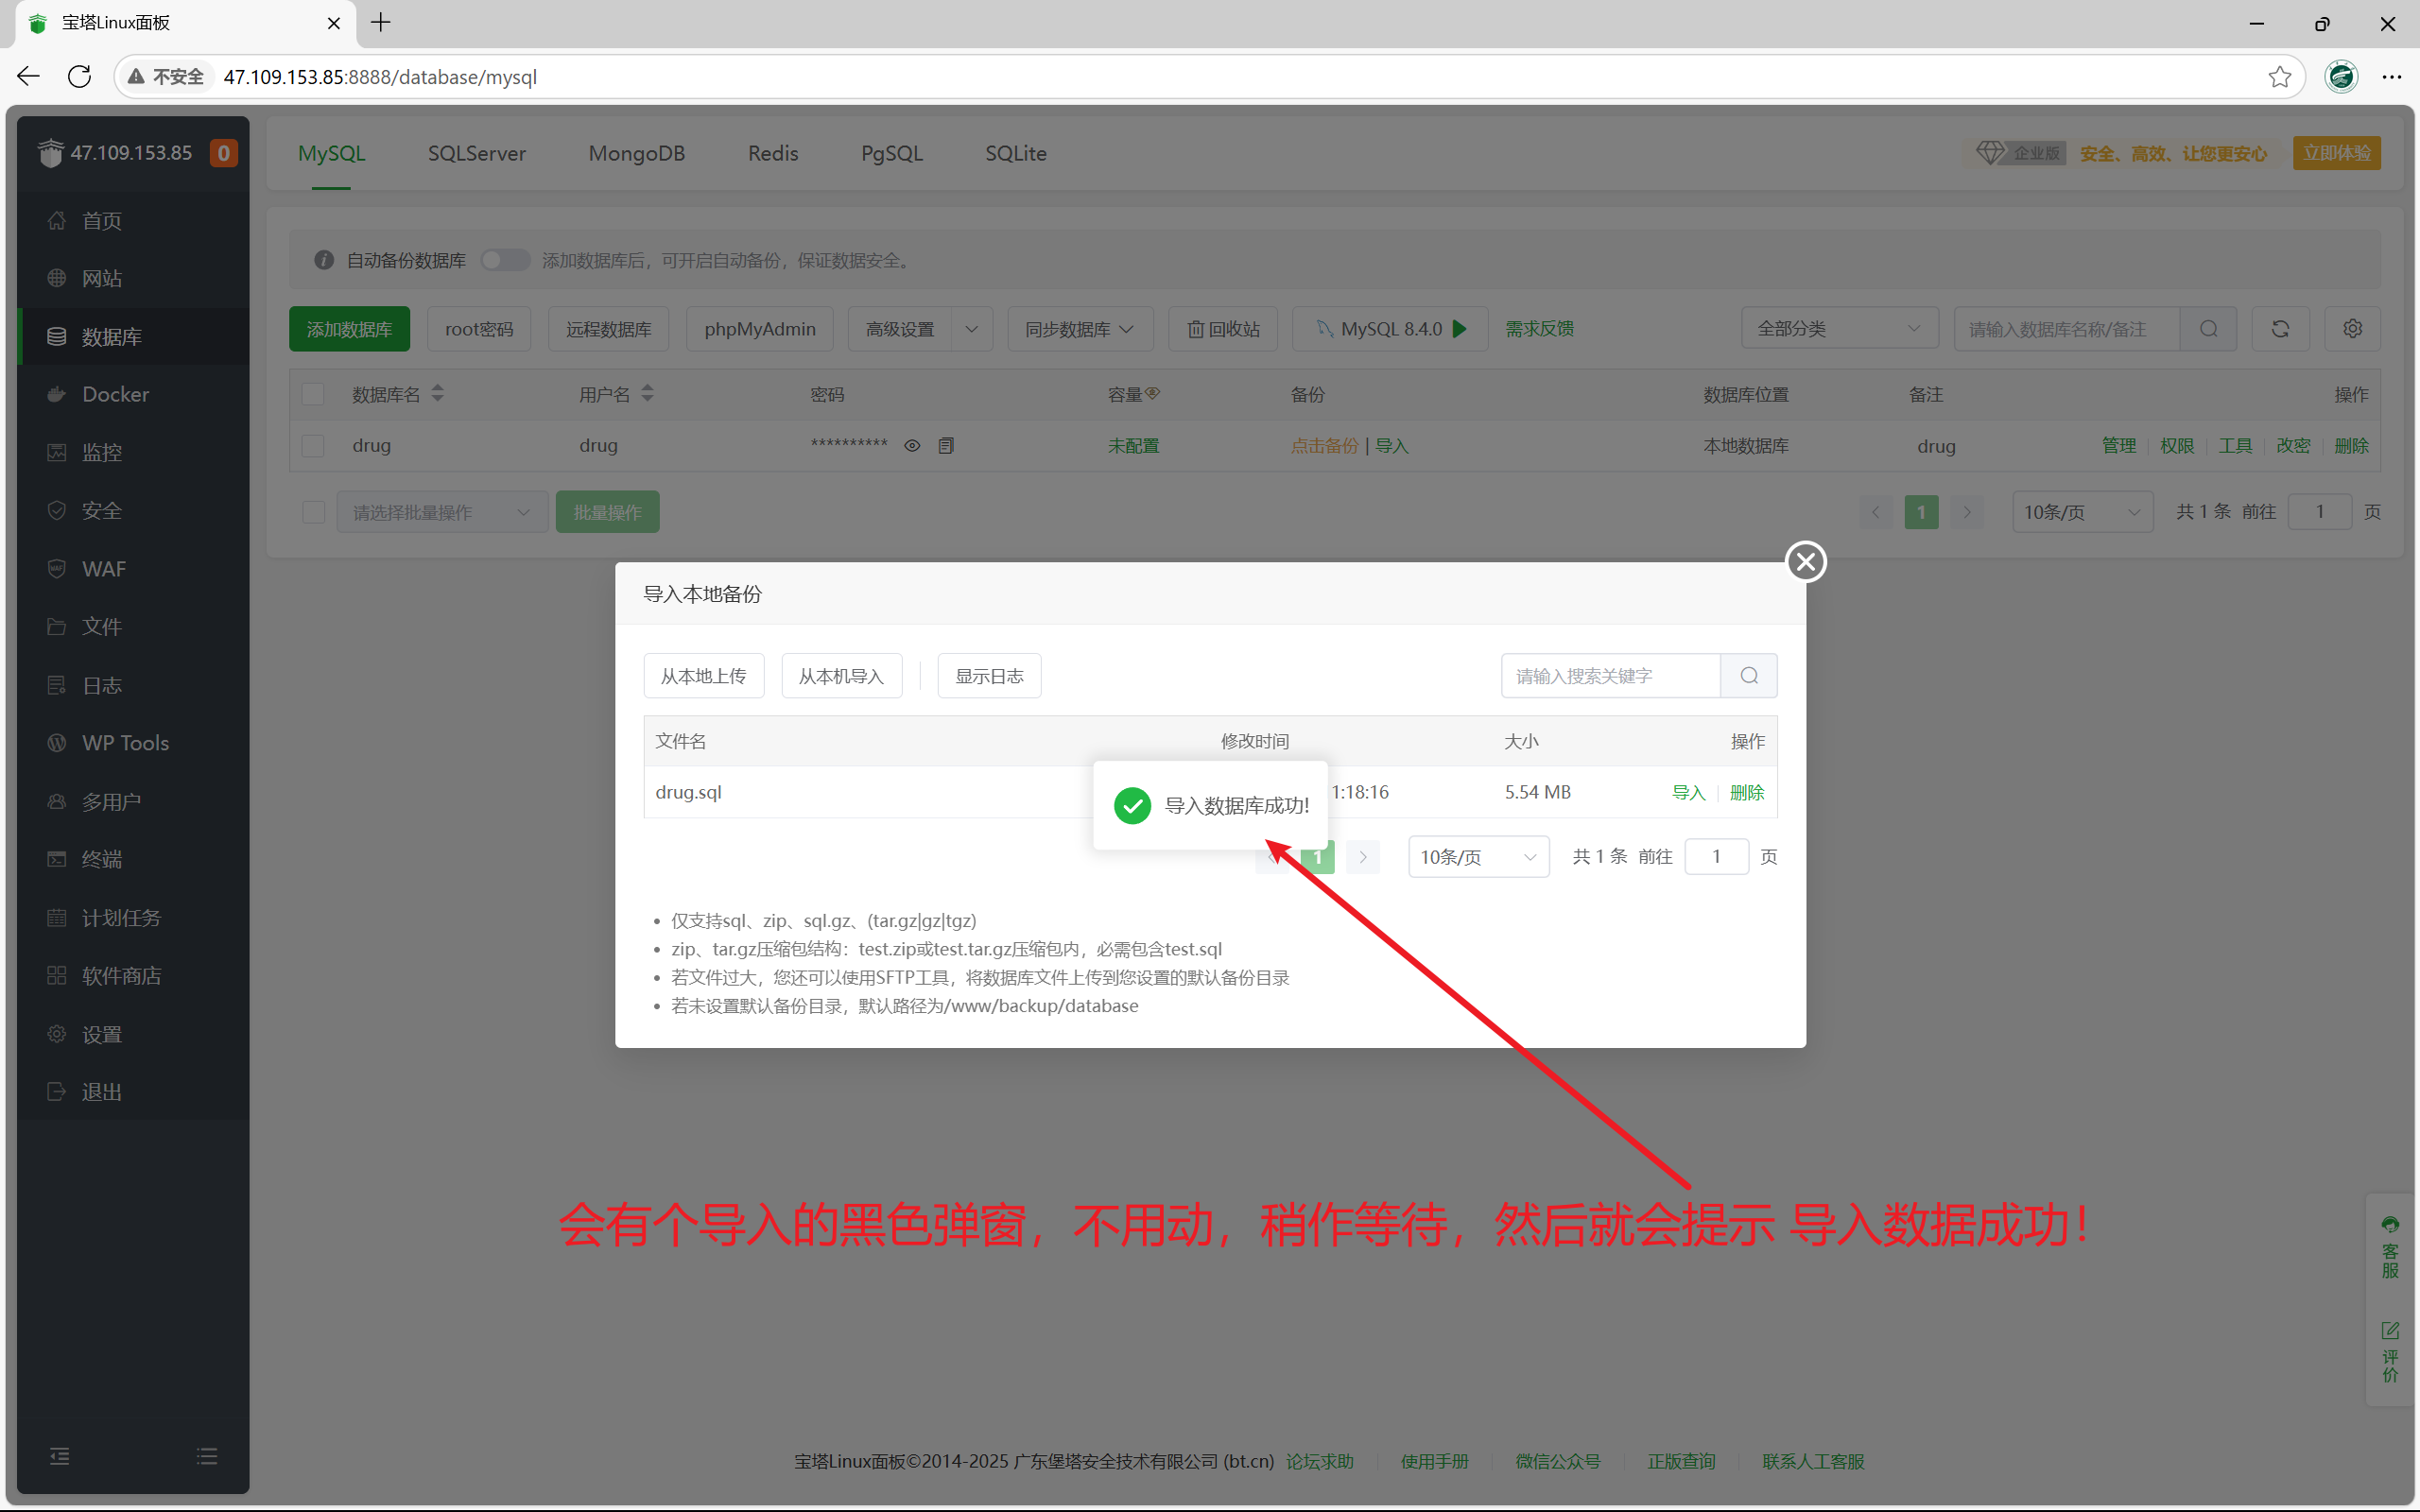Bookmark this page with star icon
This screenshot has width=2420, height=1512.
click(2279, 77)
